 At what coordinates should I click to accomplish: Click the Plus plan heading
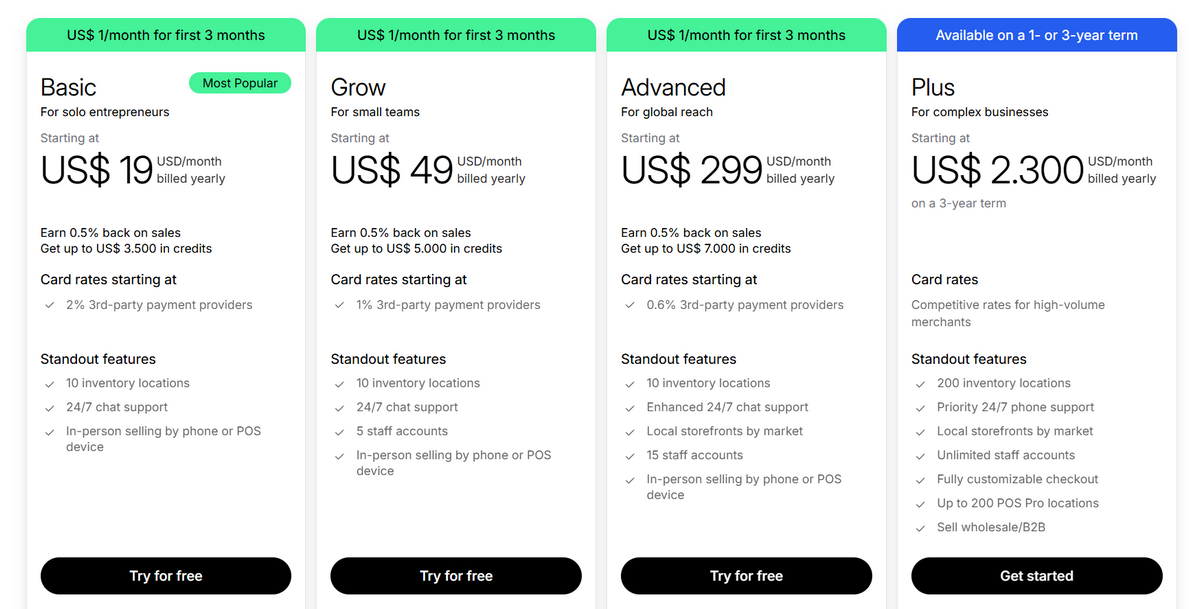932,87
